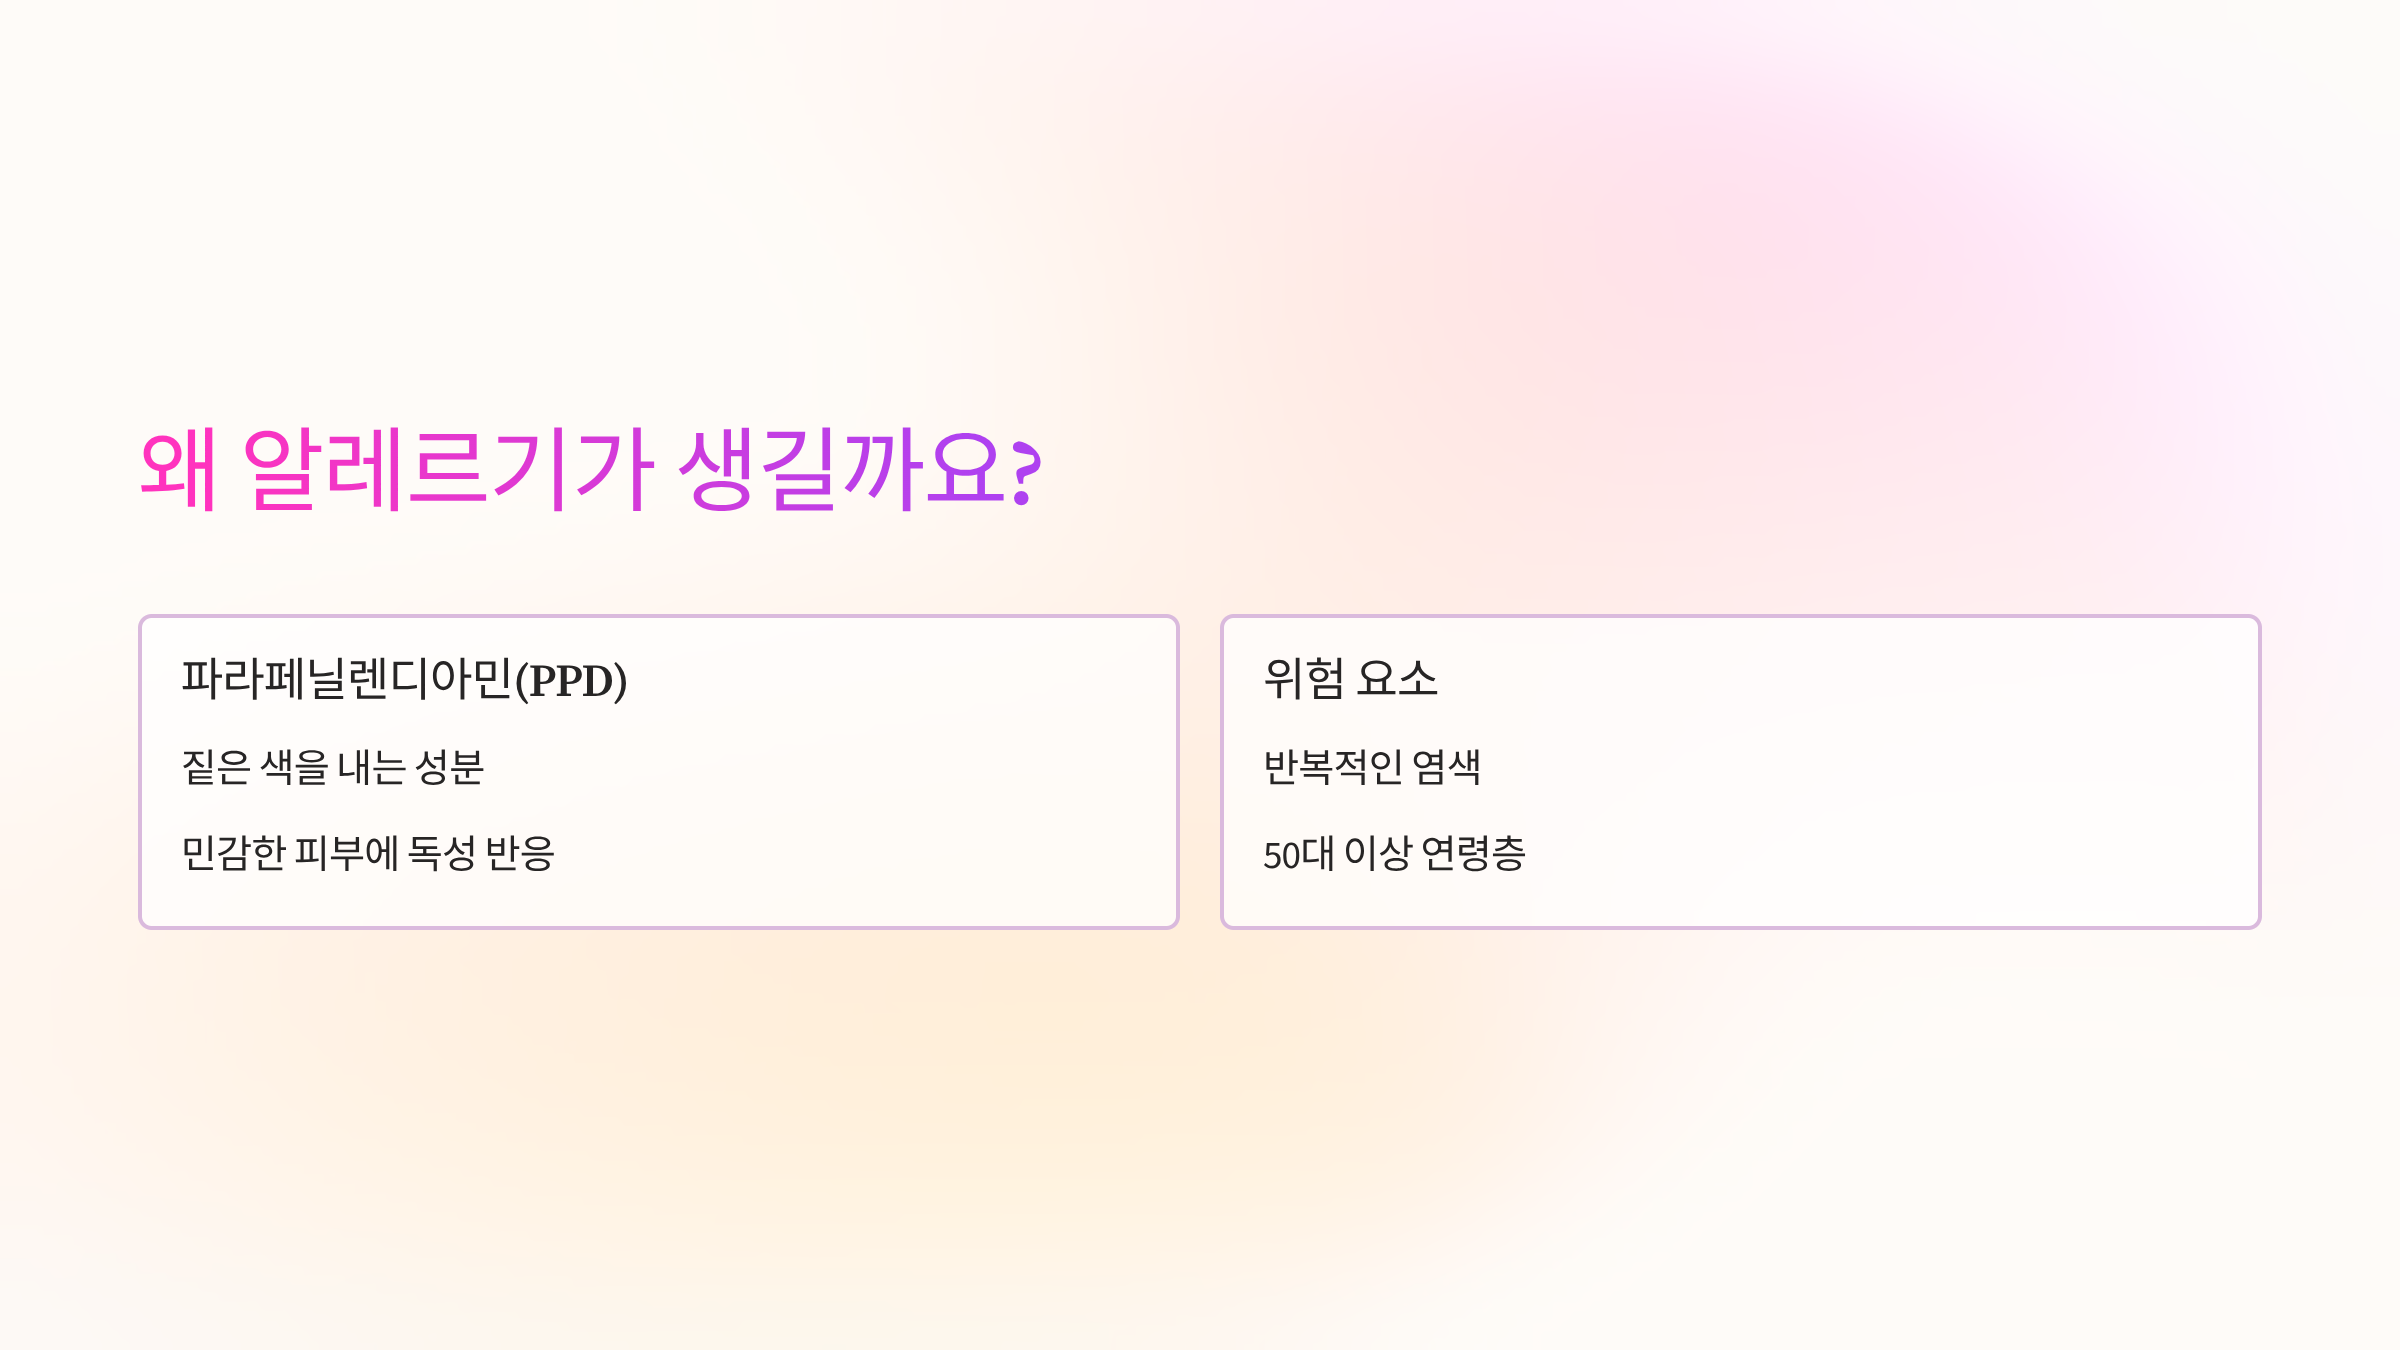Select the 반복적인 염색 text line
2400x1350 pixels.
click(x=1372, y=767)
